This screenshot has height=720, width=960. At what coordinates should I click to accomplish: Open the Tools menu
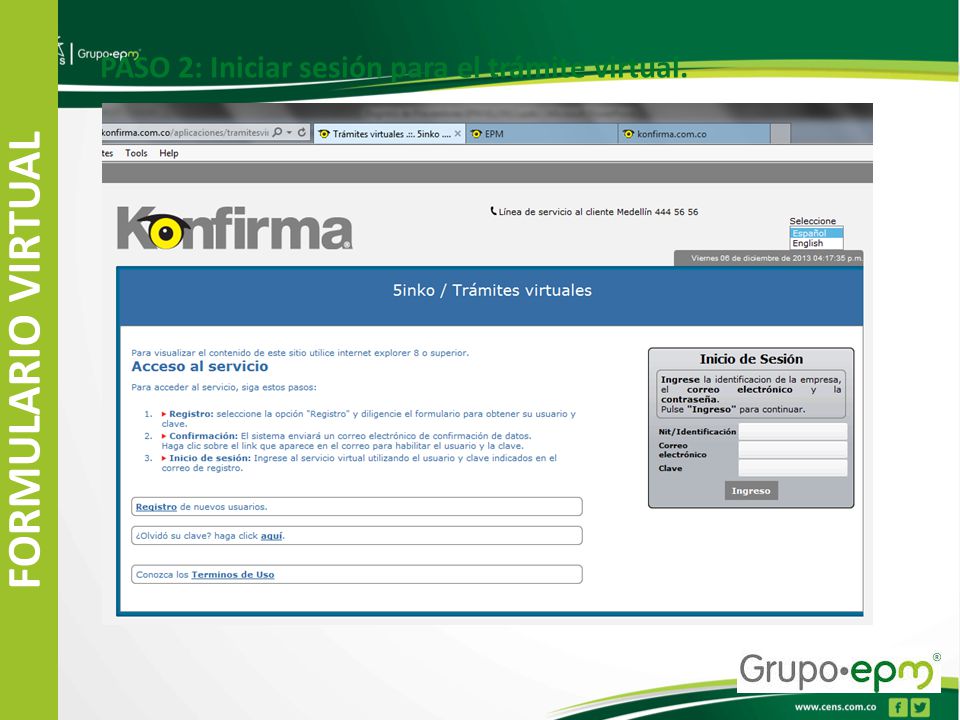coord(136,153)
